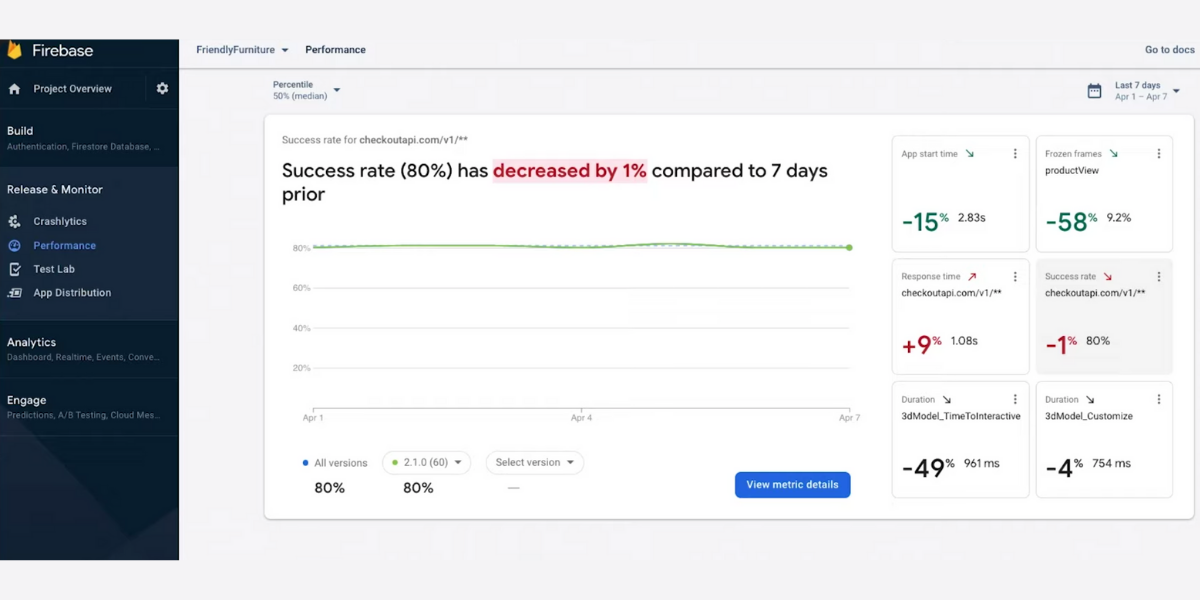Open the calendar icon near the date range
This screenshot has height=600, width=1200.
coord(1096,88)
